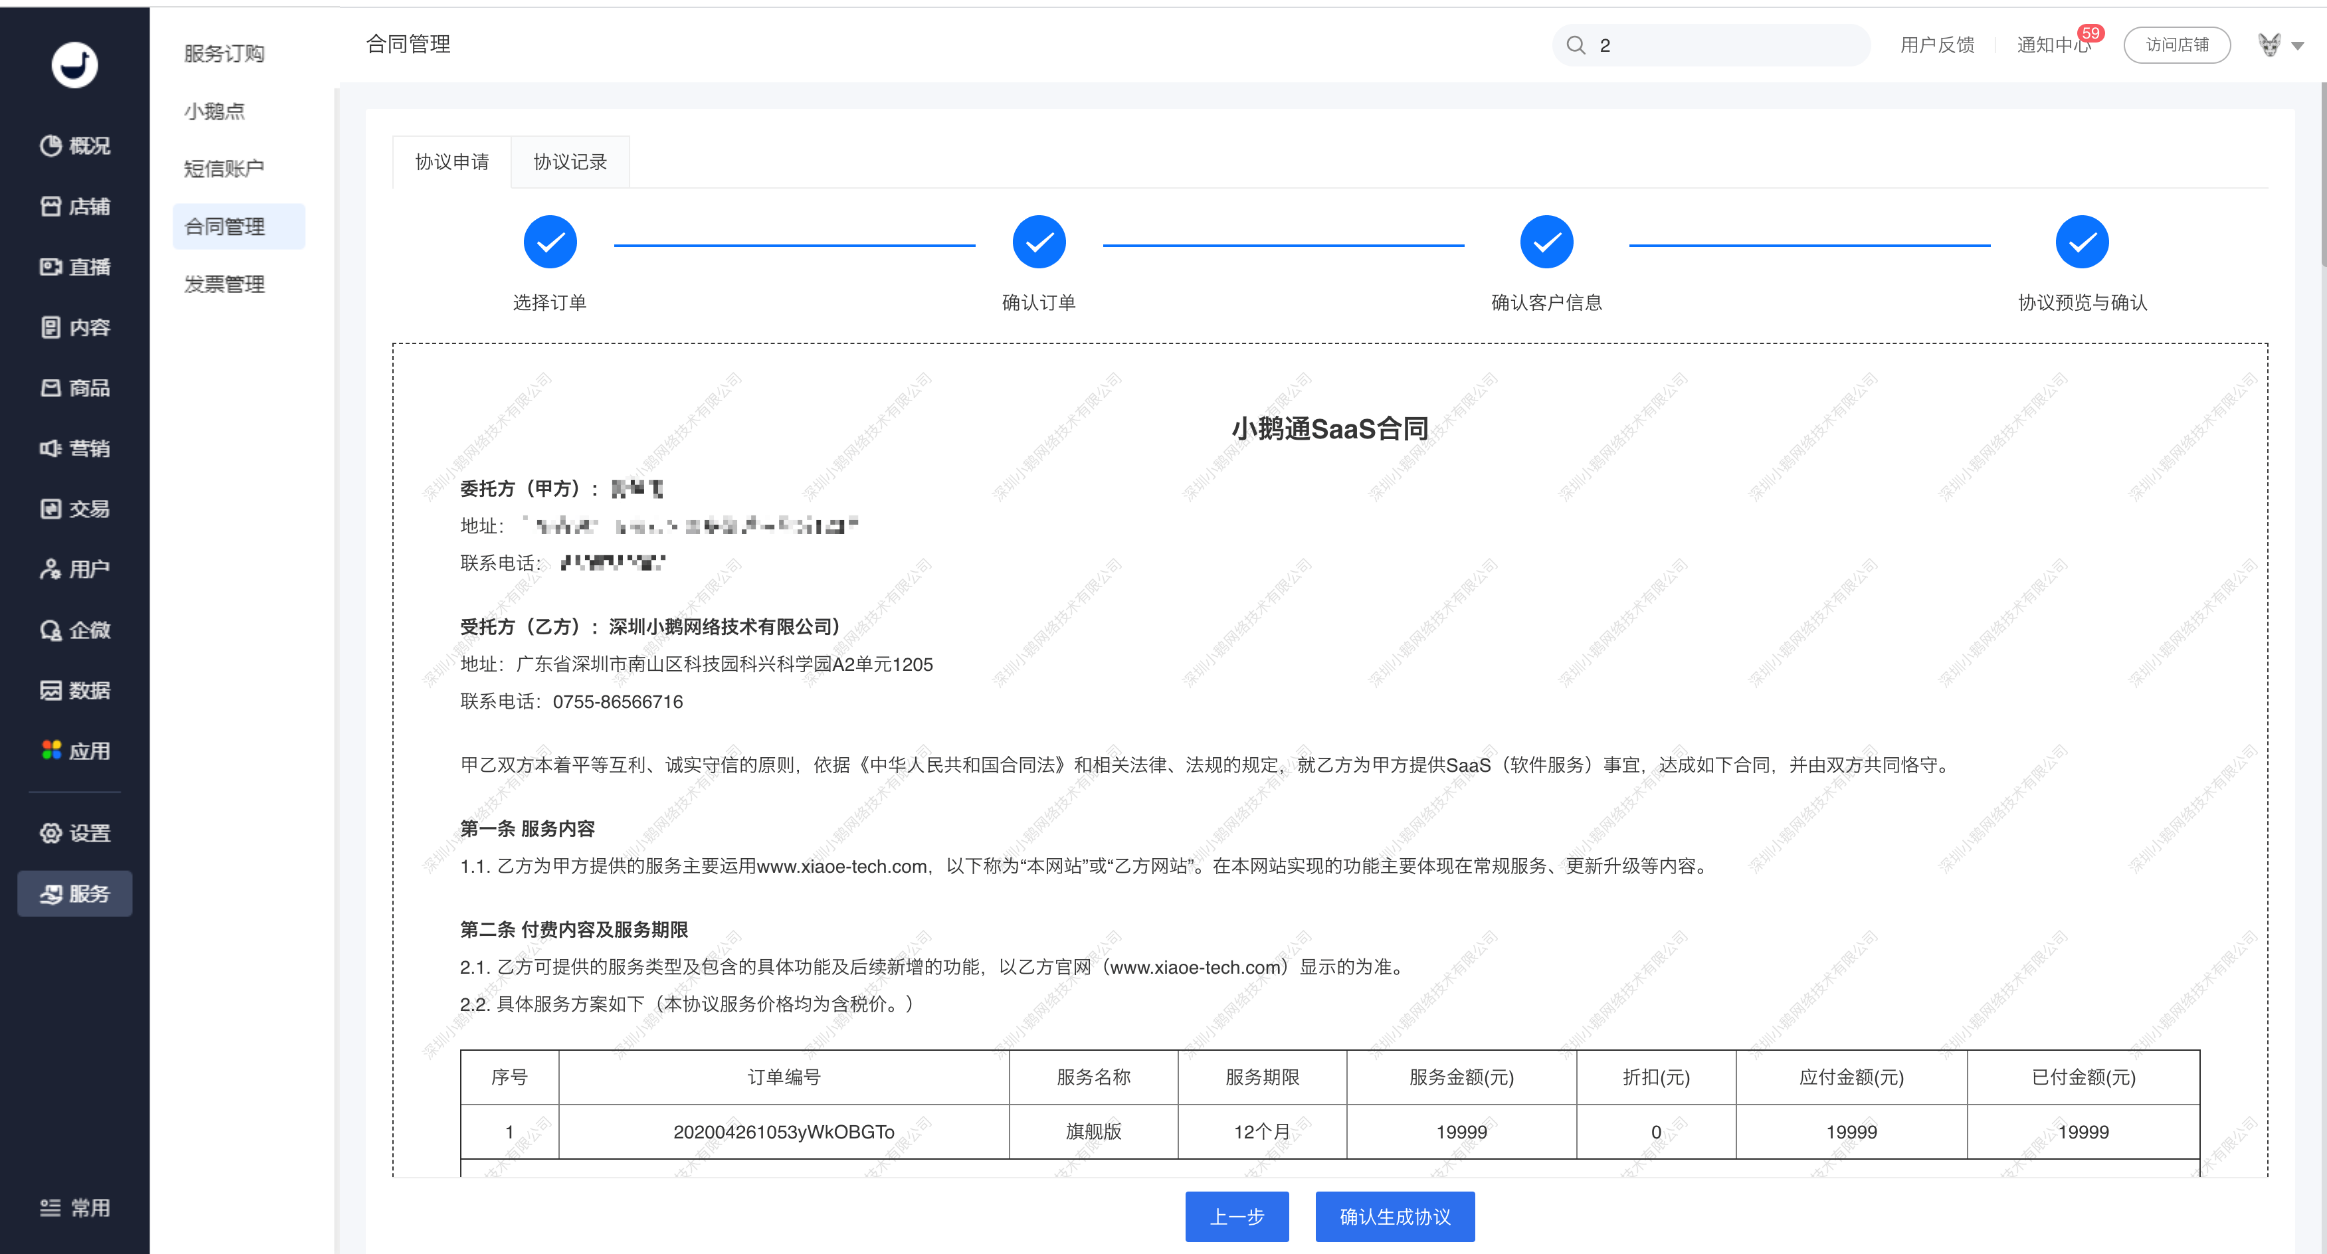Open 发票管理 in the submenu
Image resolution: width=2327 pixels, height=1254 pixels.
224,285
